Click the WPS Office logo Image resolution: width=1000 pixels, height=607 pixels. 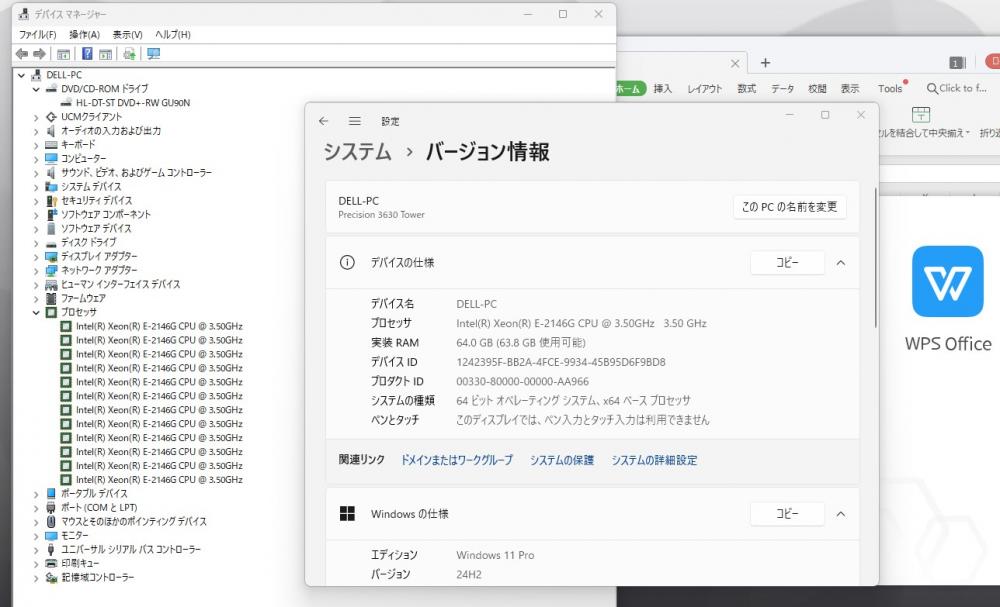click(947, 281)
